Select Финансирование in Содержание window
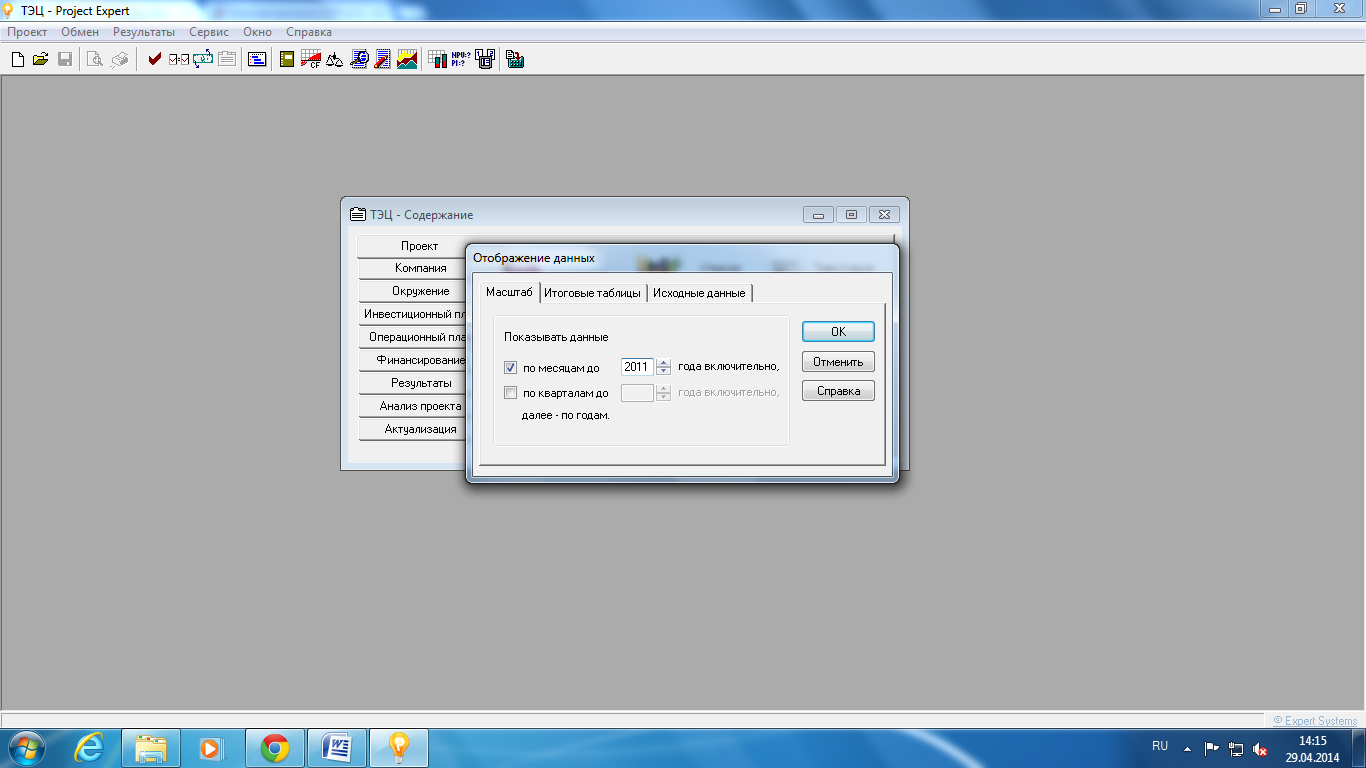 pos(413,360)
